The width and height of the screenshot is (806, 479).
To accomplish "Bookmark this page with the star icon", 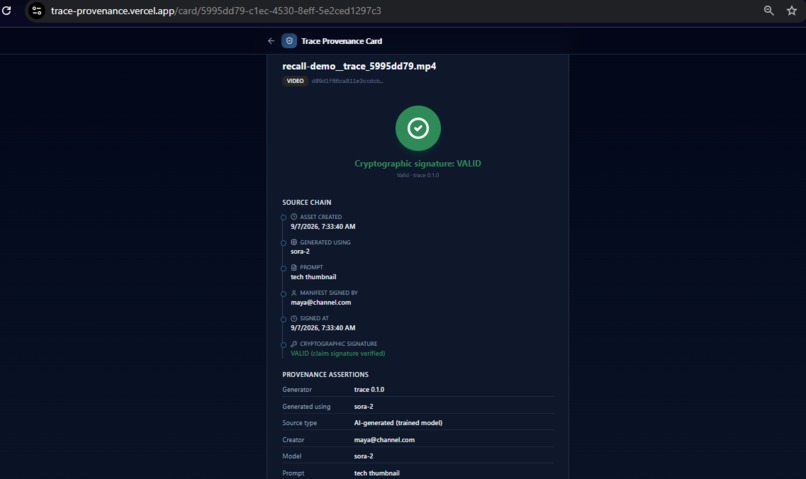I will pos(792,10).
